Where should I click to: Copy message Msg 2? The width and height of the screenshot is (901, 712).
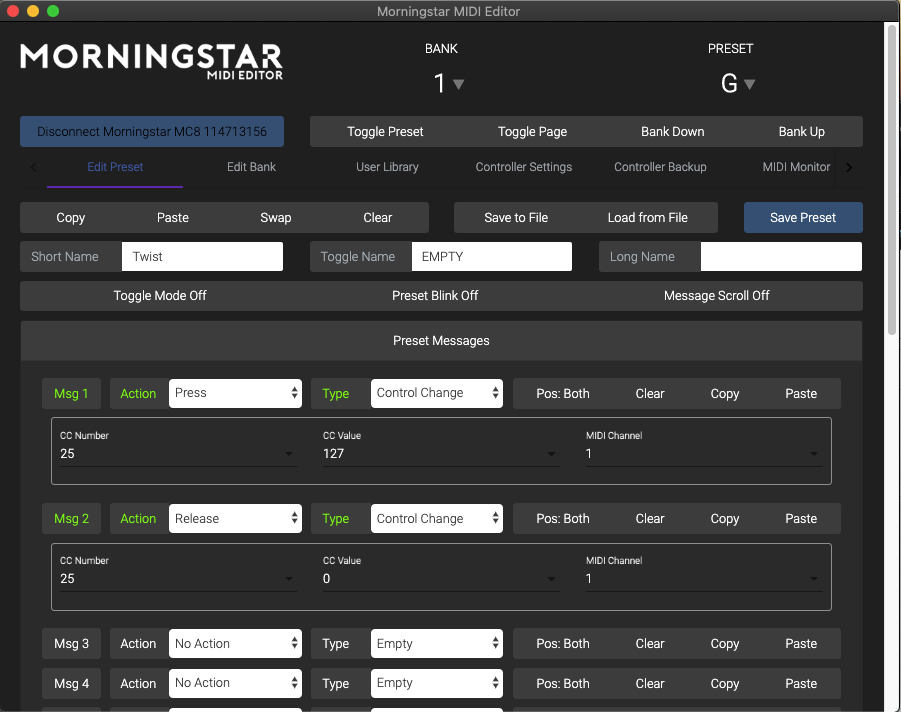725,519
